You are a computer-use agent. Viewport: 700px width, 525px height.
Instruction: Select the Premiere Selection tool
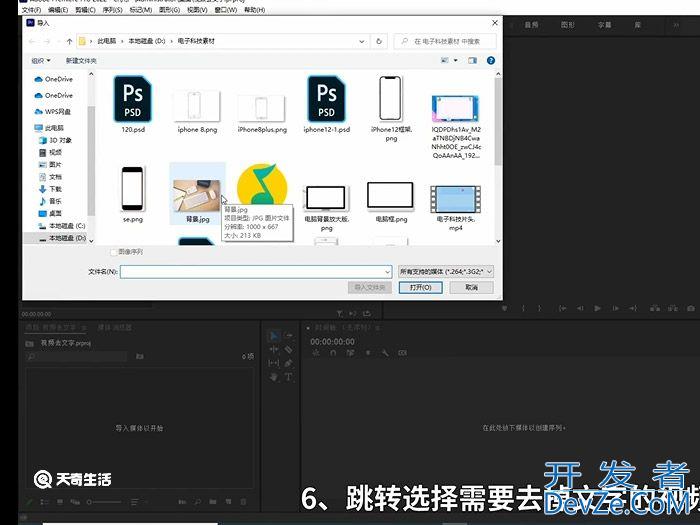coord(274,335)
